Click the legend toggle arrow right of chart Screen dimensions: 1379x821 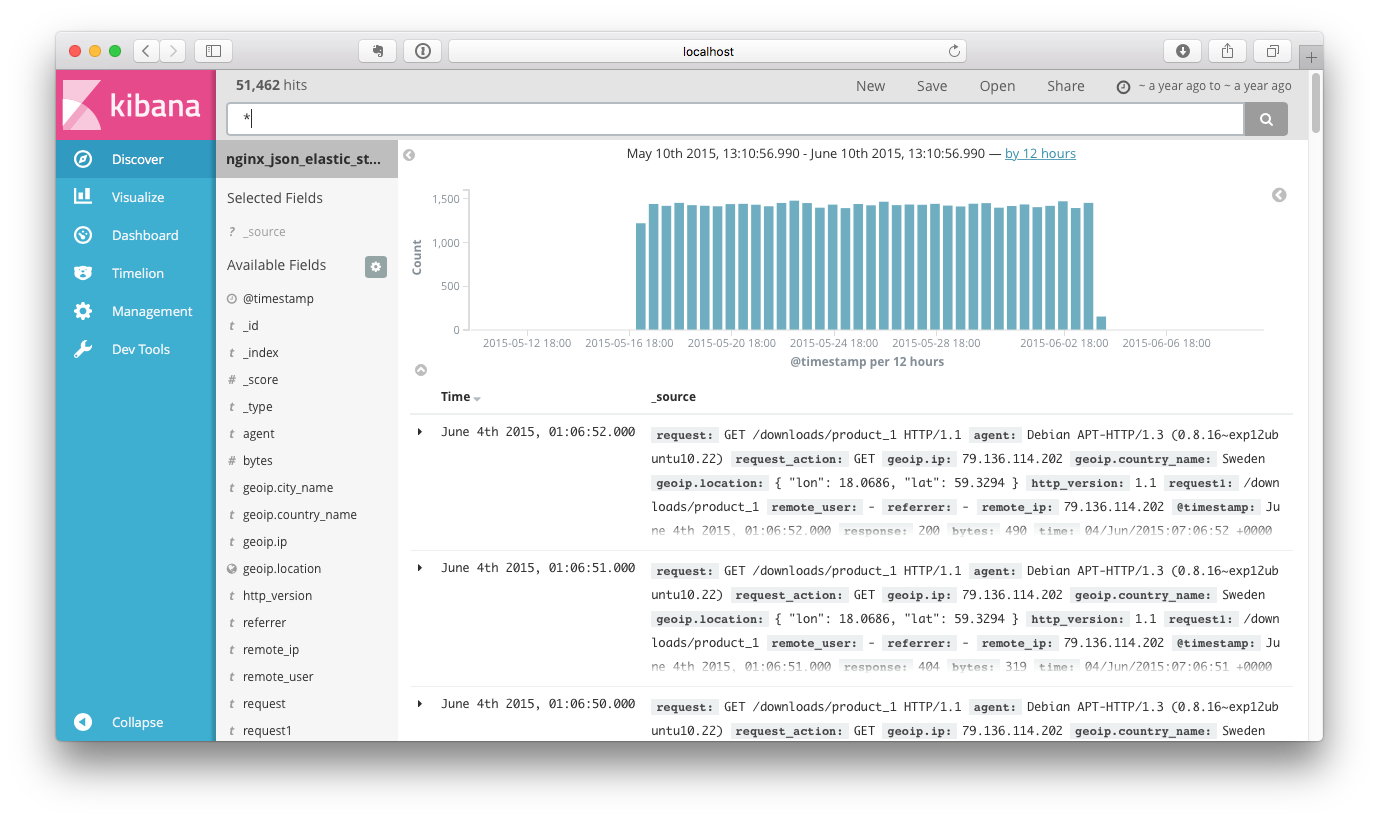[x=1279, y=195]
